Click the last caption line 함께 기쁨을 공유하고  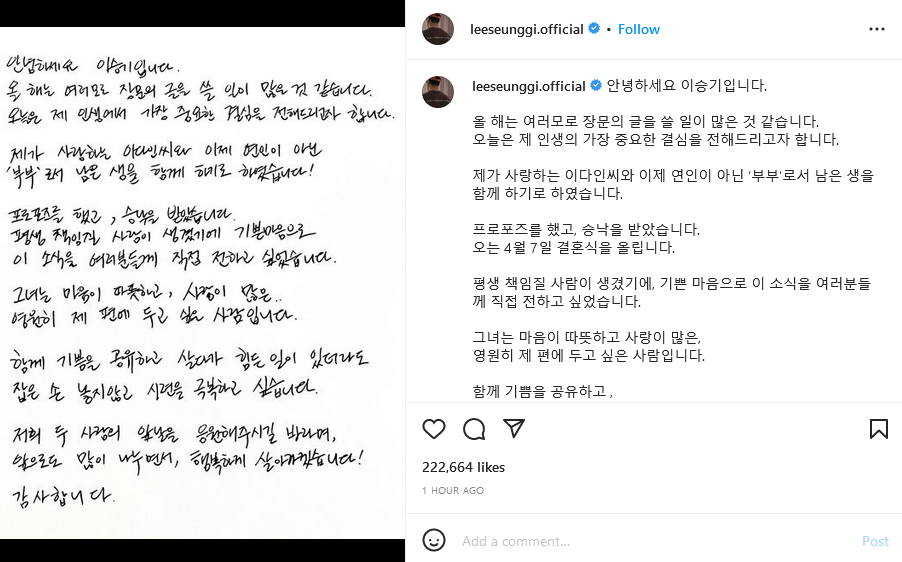point(542,392)
